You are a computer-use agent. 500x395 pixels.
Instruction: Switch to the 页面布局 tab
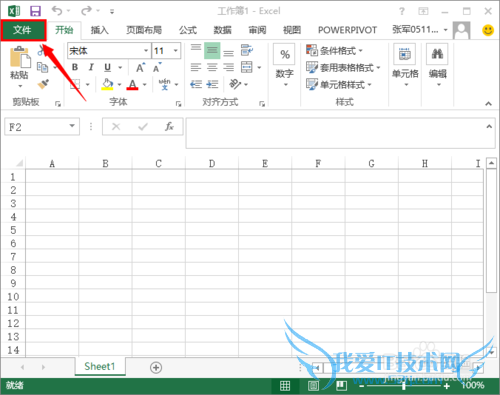(144, 30)
